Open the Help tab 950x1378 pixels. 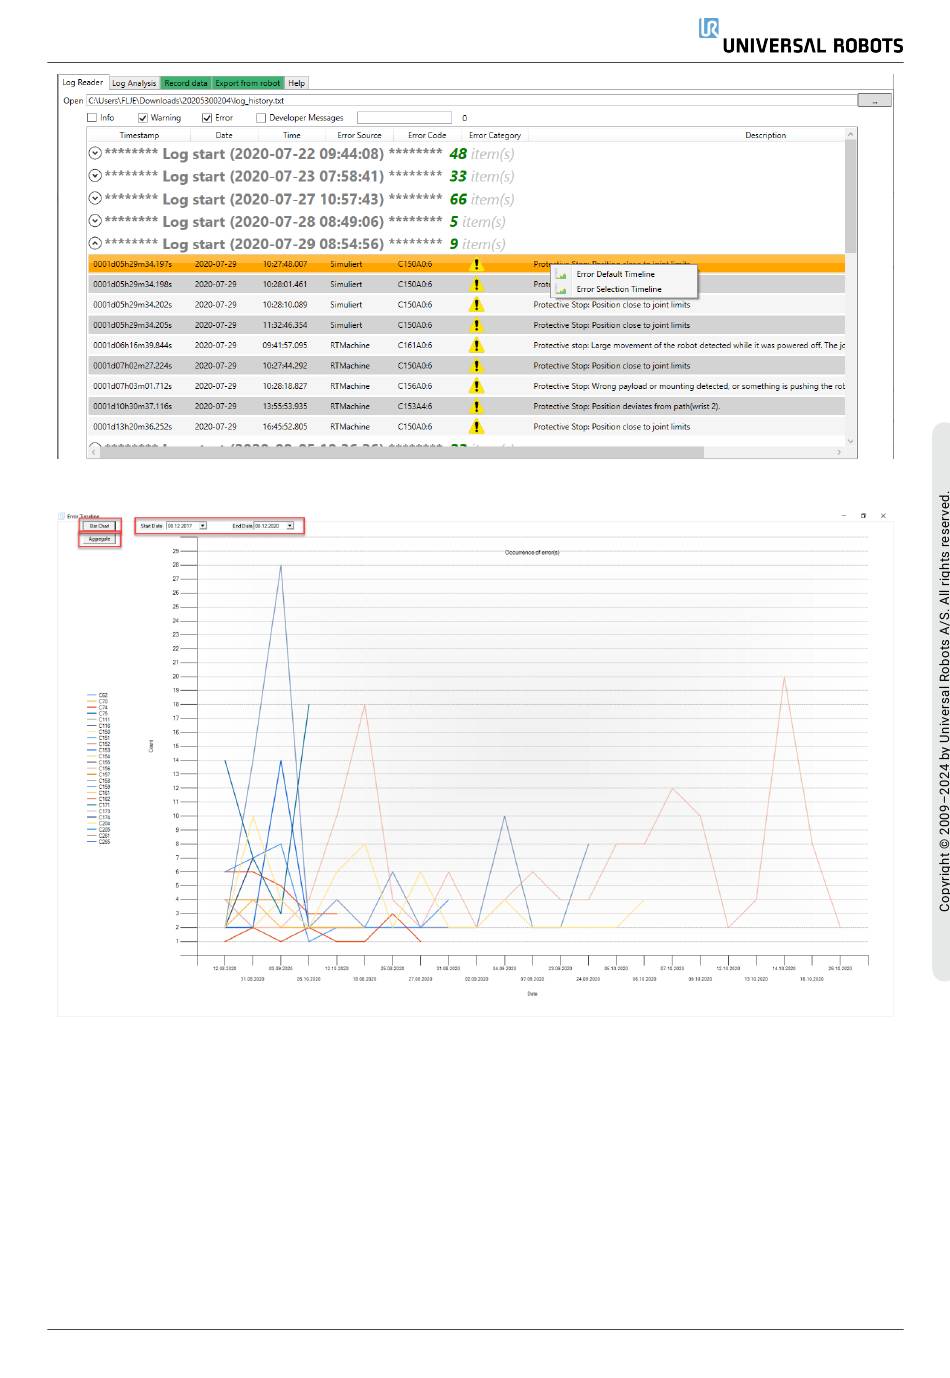pyautogui.click(x=297, y=83)
